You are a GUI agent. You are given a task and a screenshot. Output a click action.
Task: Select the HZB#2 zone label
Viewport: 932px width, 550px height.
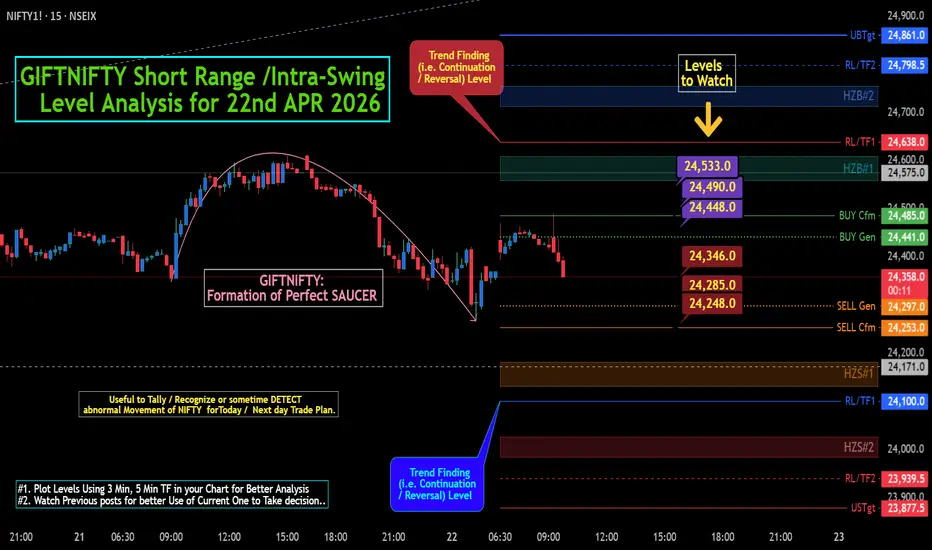pyautogui.click(x=858, y=96)
